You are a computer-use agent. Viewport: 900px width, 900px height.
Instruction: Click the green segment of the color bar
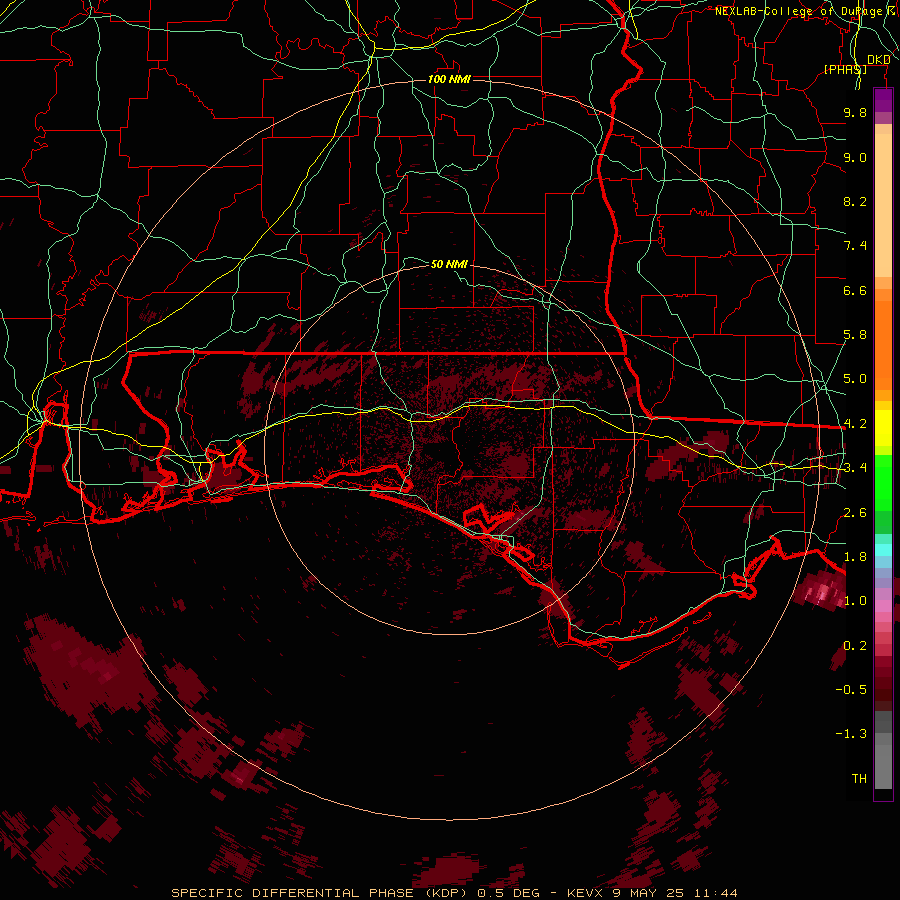883,483
